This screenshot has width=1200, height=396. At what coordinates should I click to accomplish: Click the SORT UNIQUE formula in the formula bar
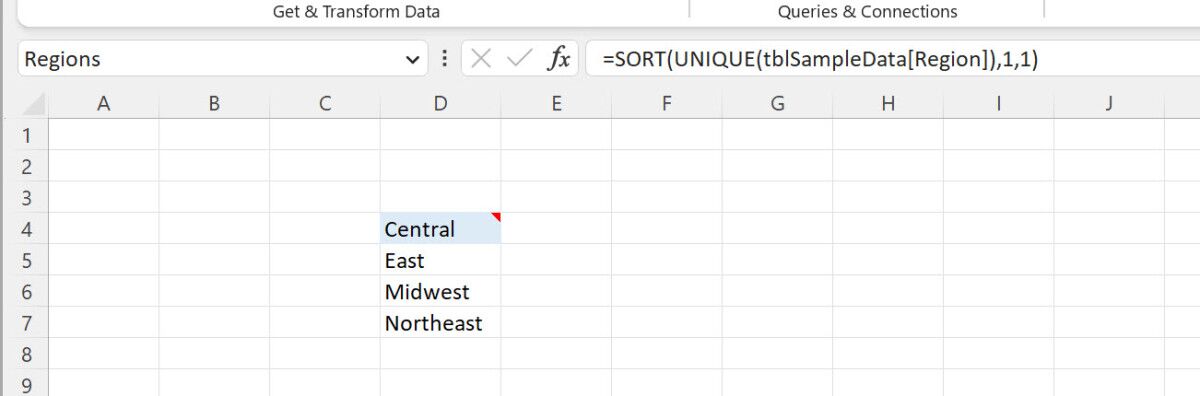pyautogui.click(x=820, y=60)
